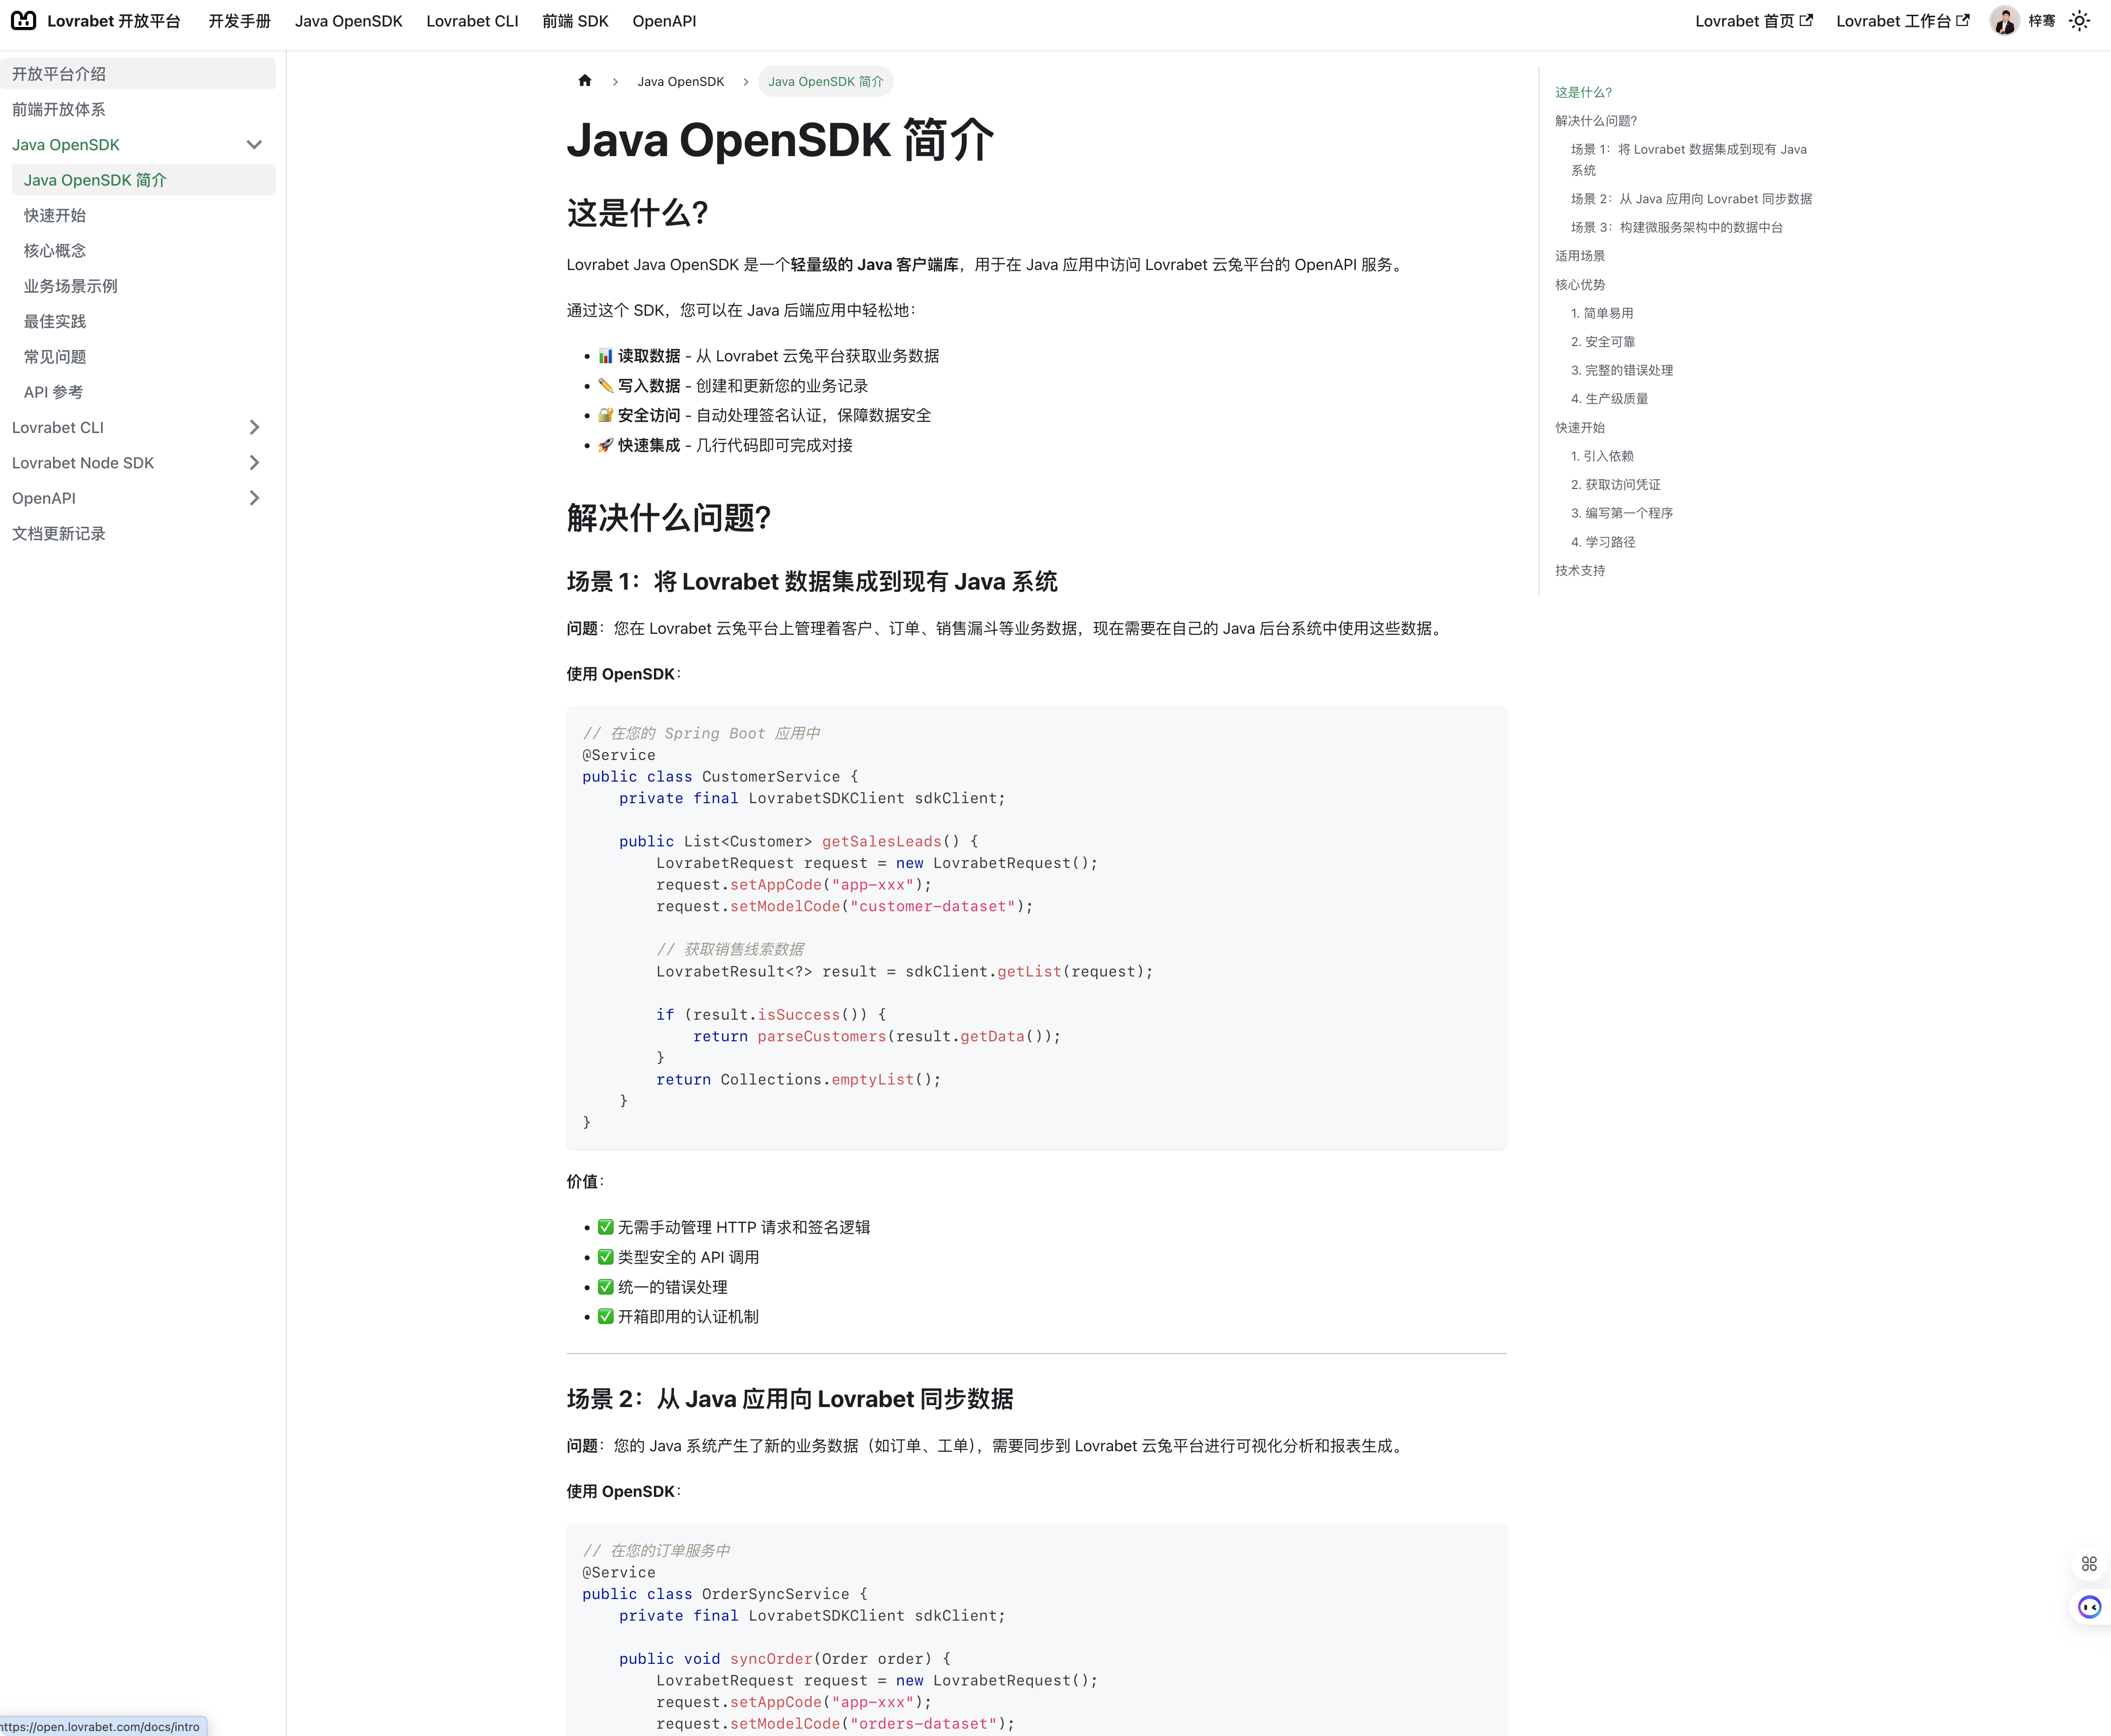This screenshot has height=1736, width=2111.
Task: Expand the Lovrabet CLI sidebar section
Action: [x=254, y=428]
